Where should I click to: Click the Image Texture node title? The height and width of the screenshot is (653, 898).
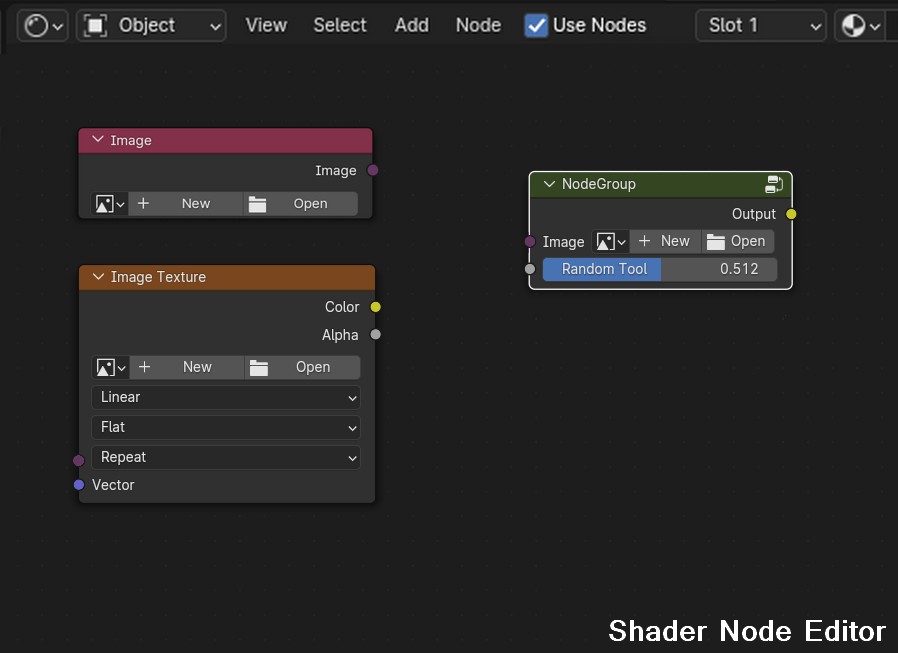[158, 277]
